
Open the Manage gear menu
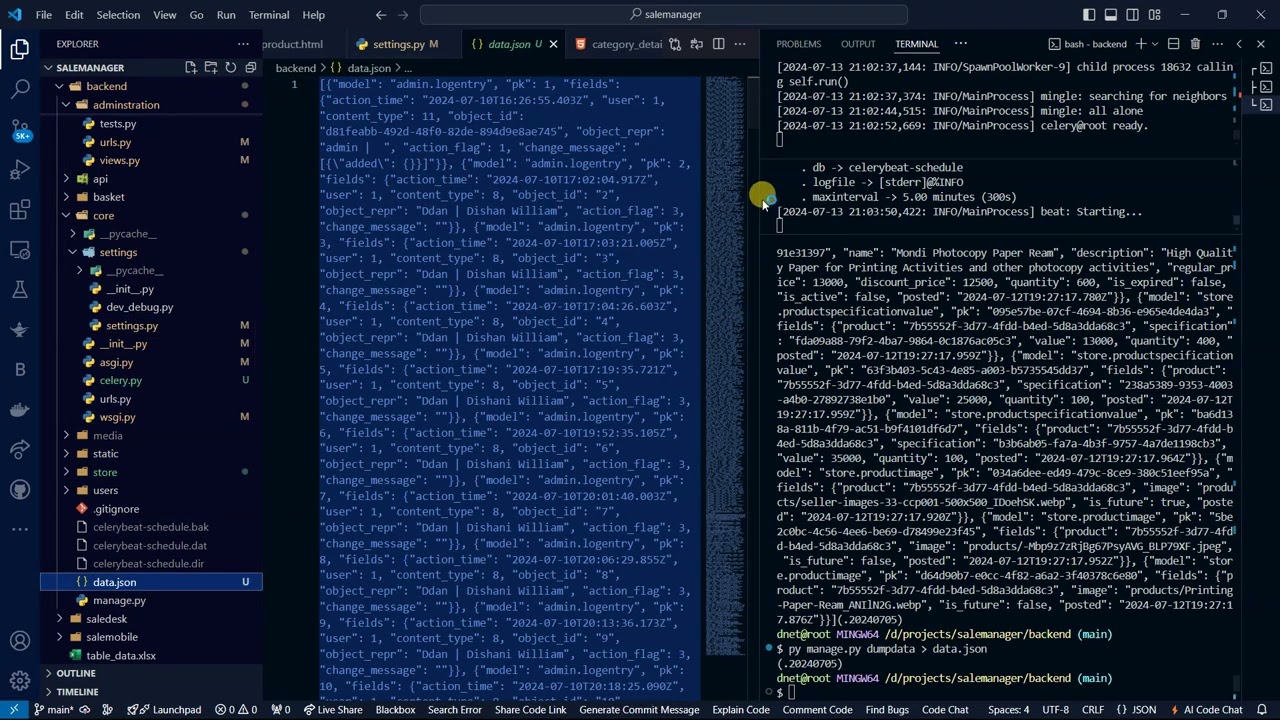pyautogui.click(x=20, y=681)
